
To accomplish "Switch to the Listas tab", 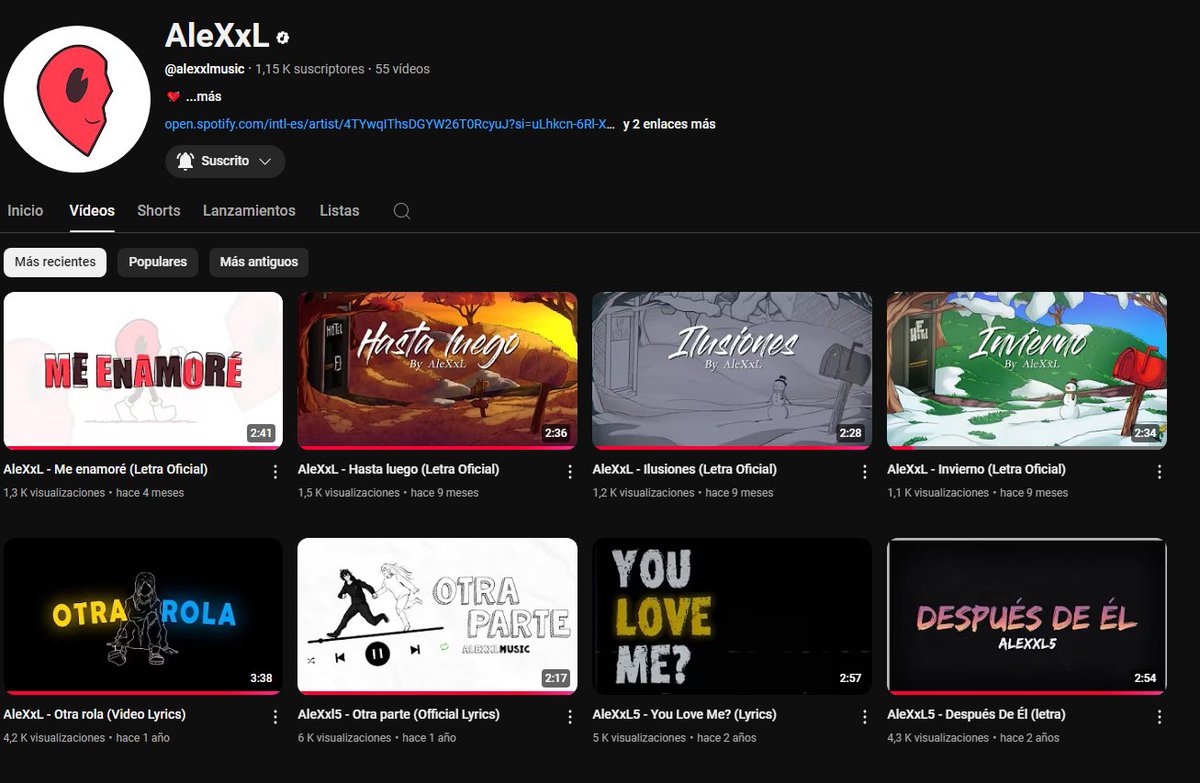I will tap(339, 211).
